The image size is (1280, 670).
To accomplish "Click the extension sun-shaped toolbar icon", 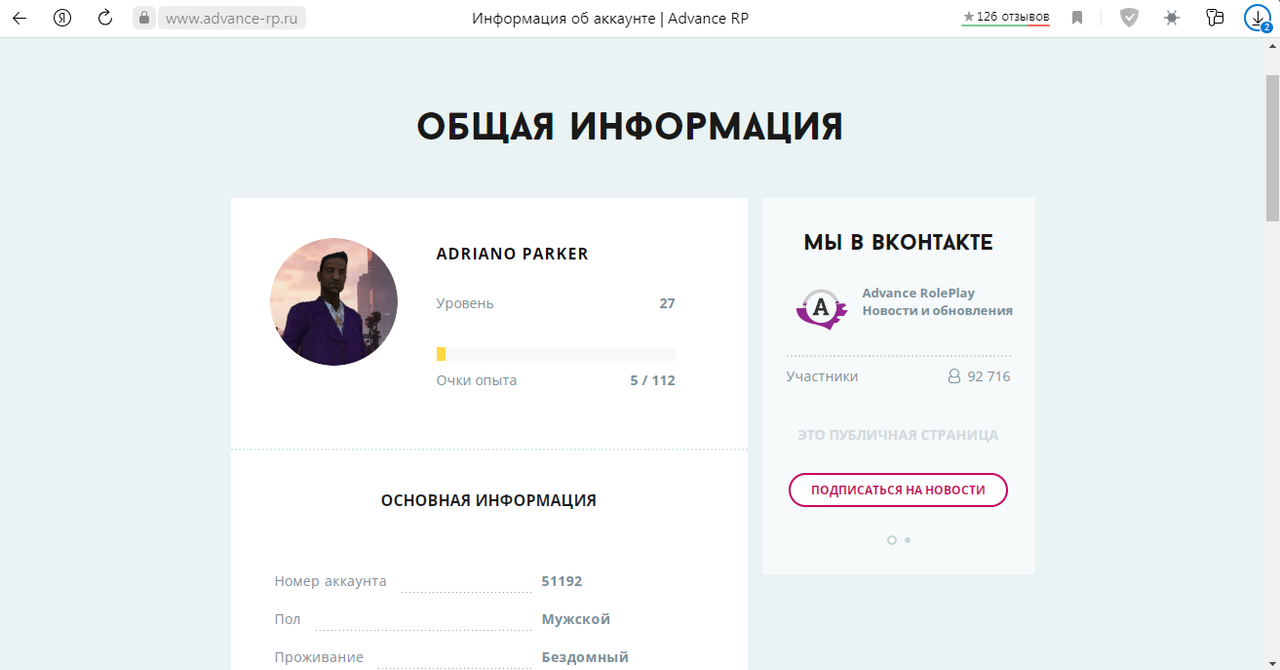I will click(x=1172, y=18).
